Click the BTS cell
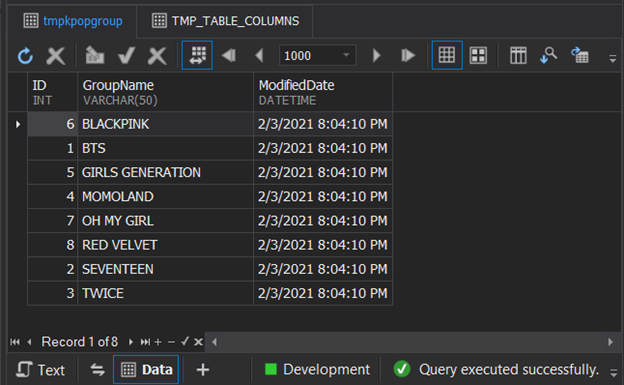The image size is (624, 385). point(166,149)
